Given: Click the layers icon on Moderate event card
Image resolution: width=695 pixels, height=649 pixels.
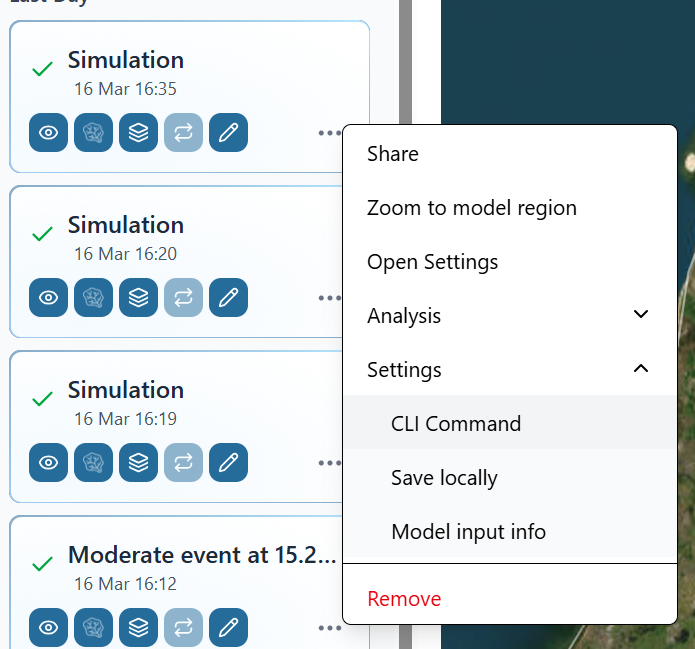Looking at the screenshot, I should [x=138, y=628].
